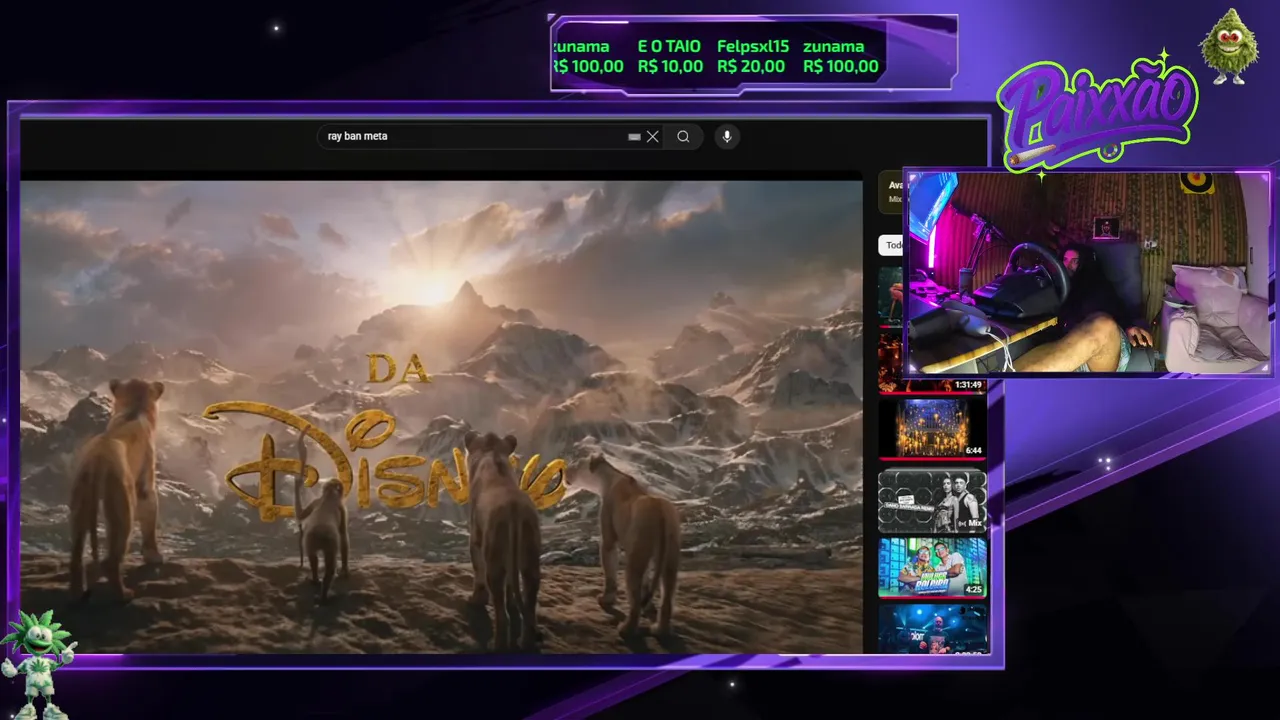Start voice search with the microphone icon

(x=727, y=137)
